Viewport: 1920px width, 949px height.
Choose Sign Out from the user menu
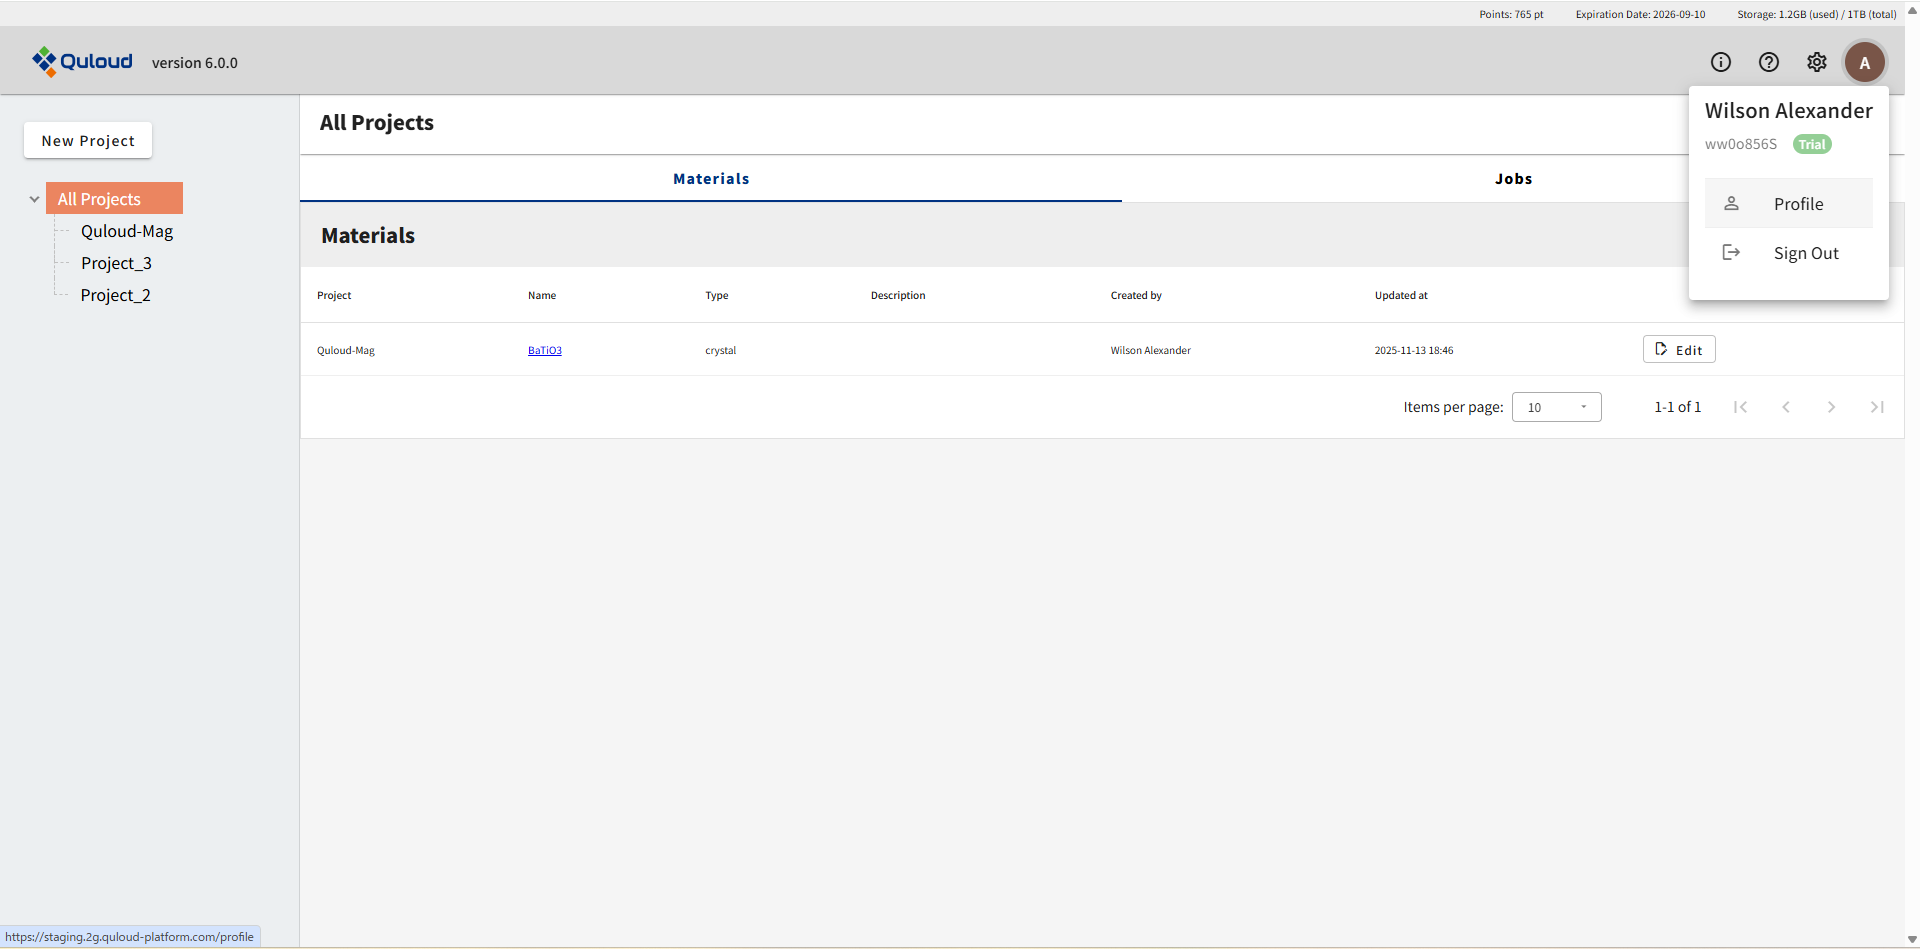(x=1805, y=253)
